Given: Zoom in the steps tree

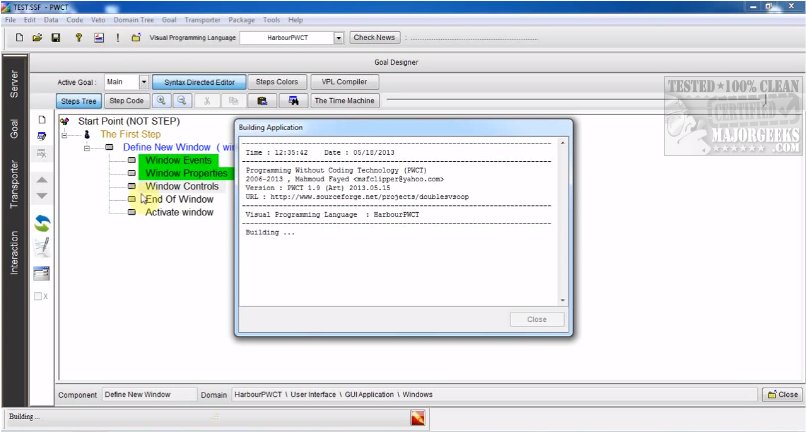Looking at the screenshot, I should pos(161,101).
